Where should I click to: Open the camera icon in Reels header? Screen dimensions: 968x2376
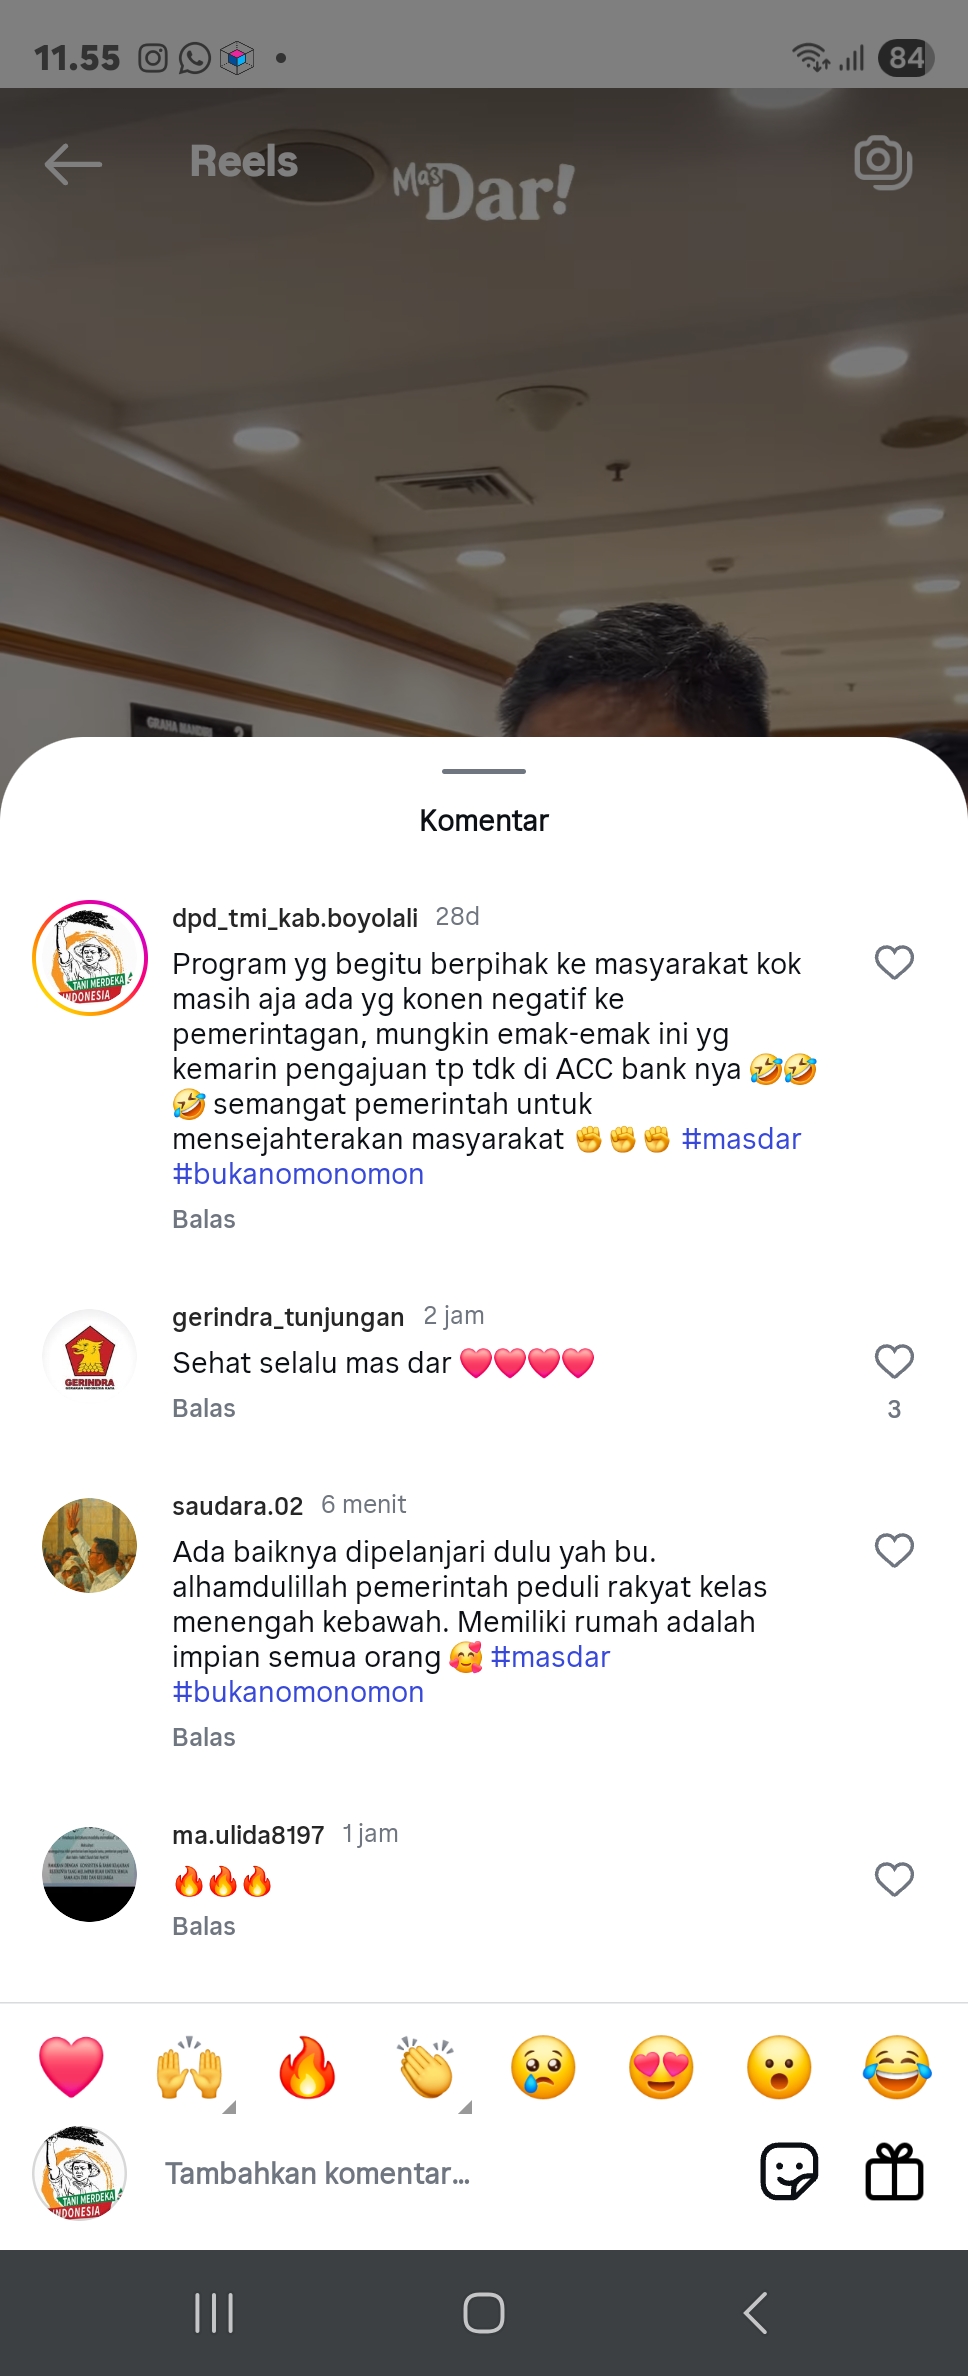tap(883, 162)
